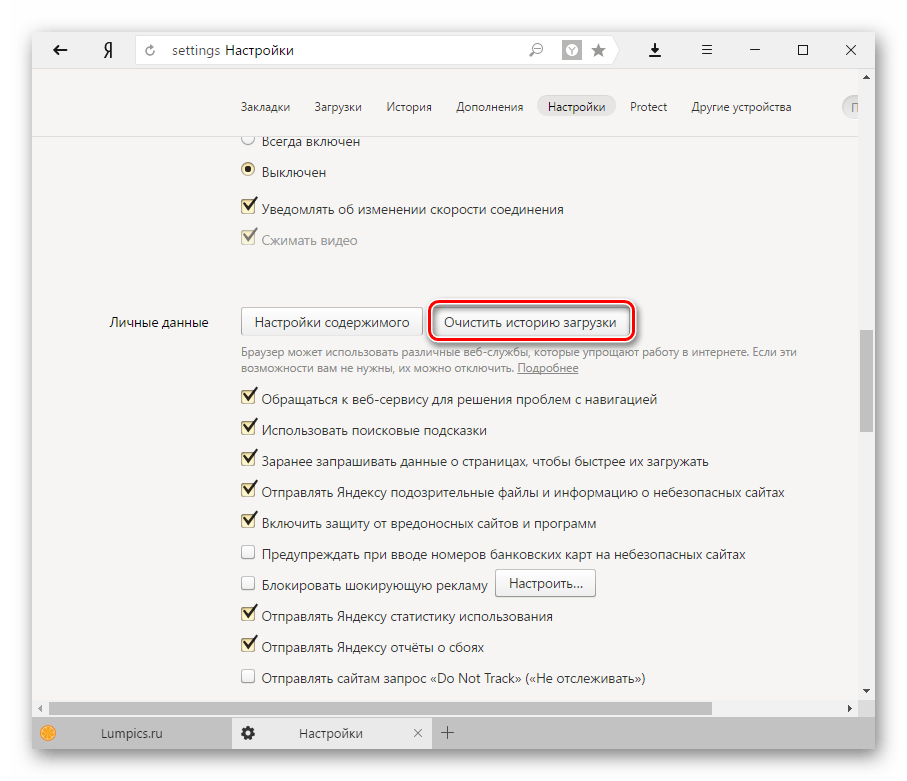Click Настройки содержимого button
The height and width of the screenshot is (781, 907).
click(x=332, y=322)
